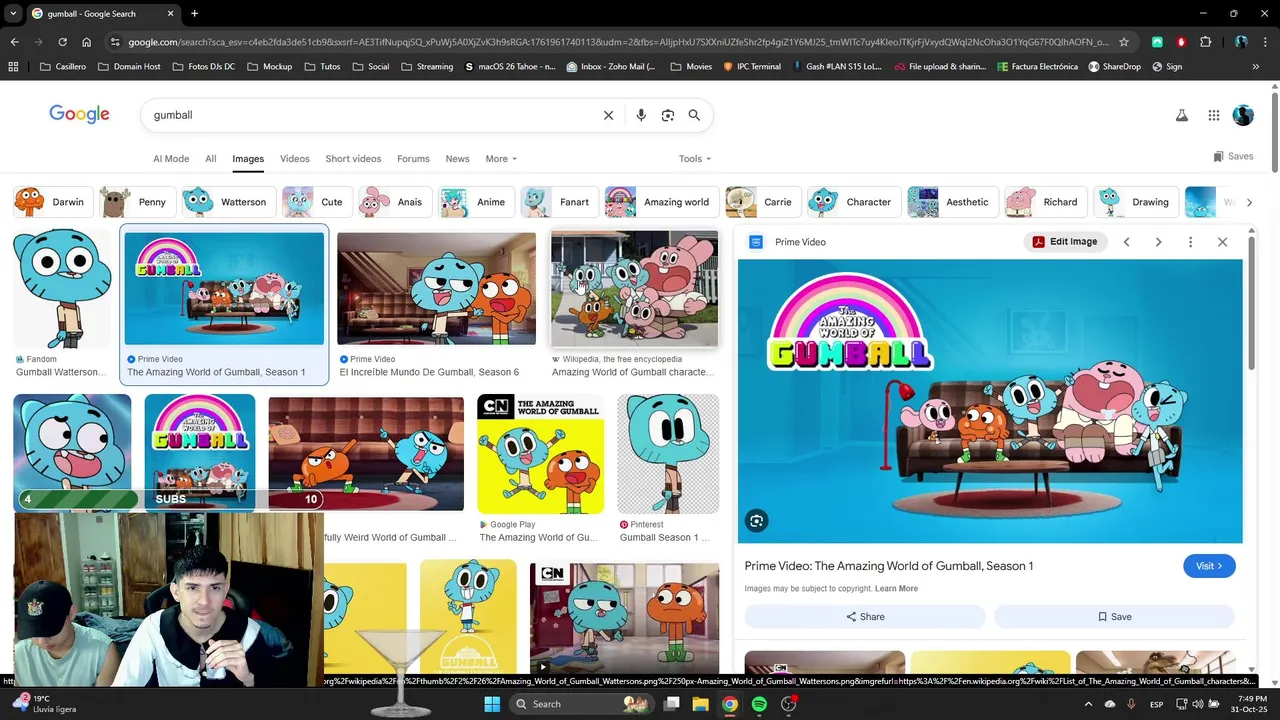
Task: Open the Google apps grid
Action: [1214, 115]
